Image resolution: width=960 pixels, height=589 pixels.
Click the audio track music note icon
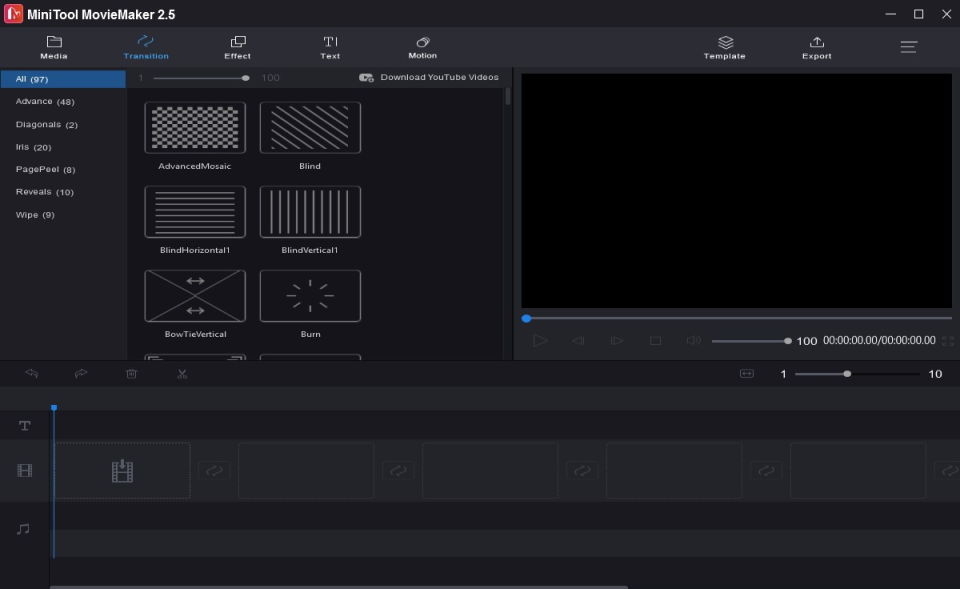(x=23, y=528)
